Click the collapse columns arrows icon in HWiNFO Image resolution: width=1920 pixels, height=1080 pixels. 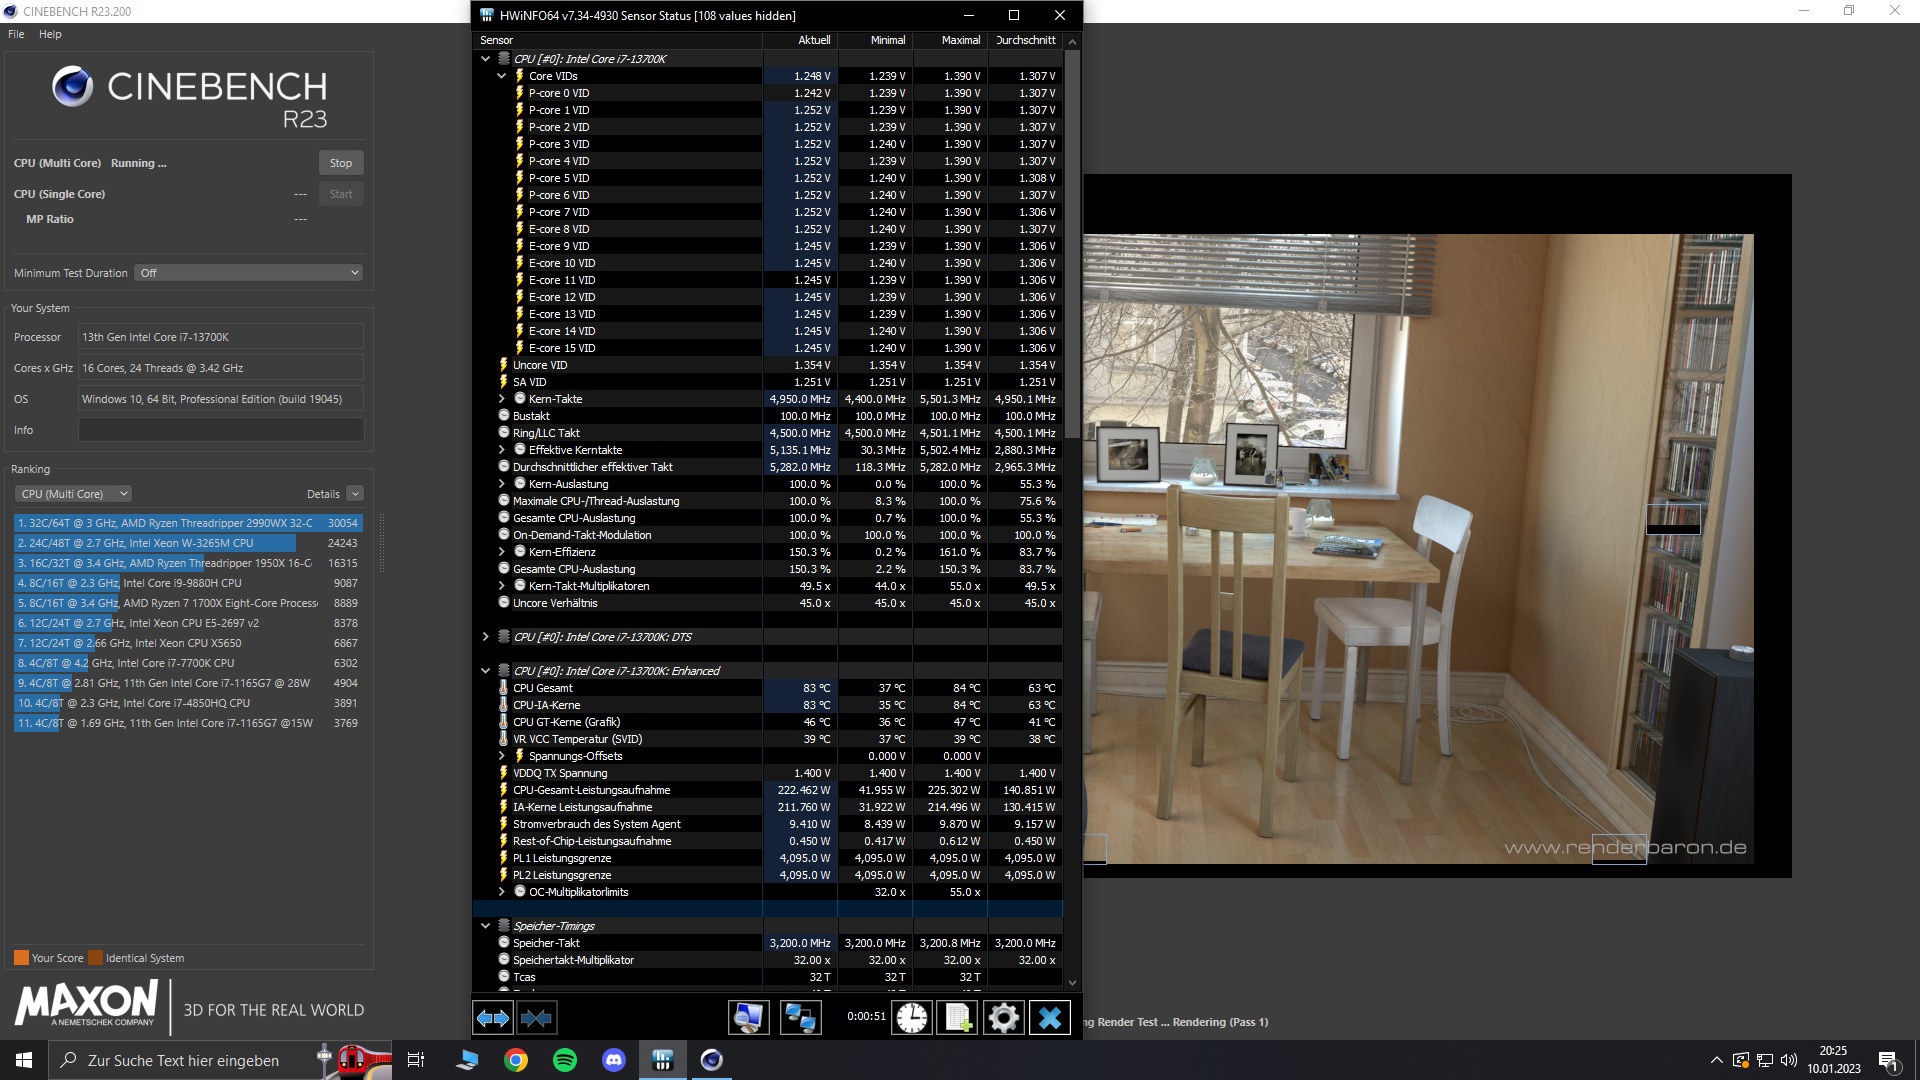pyautogui.click(x=536, y=1018)
